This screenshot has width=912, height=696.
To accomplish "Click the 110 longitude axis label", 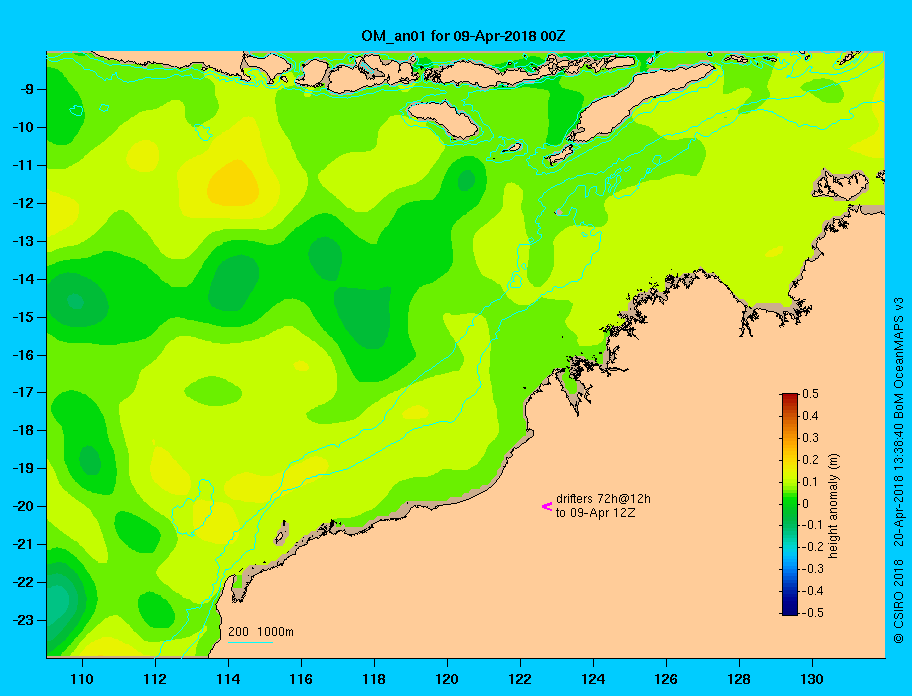I will 82,679.
